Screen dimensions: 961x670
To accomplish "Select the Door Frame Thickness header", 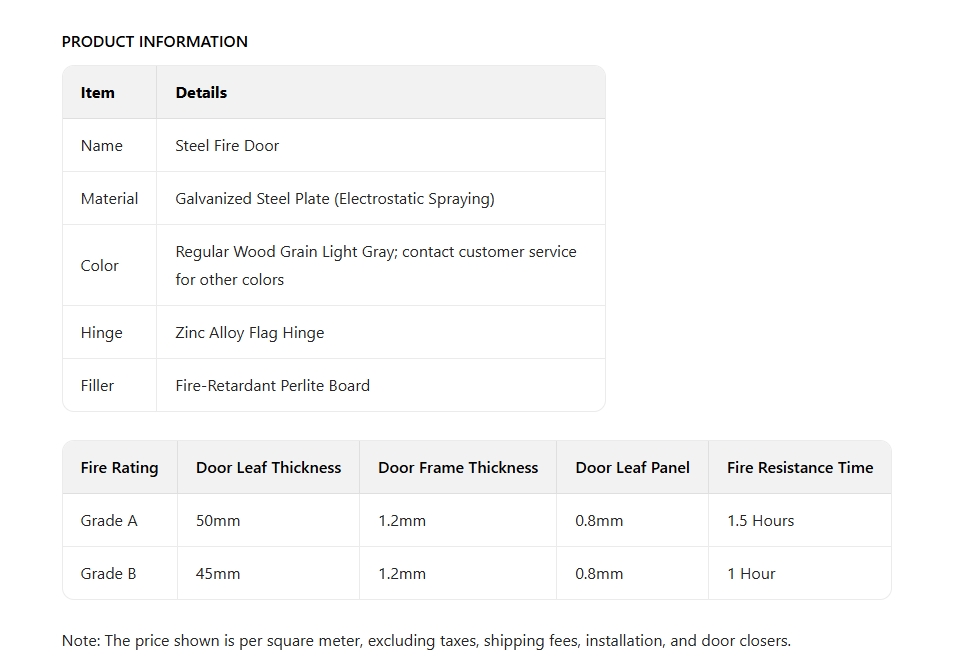I will (458, 468).
